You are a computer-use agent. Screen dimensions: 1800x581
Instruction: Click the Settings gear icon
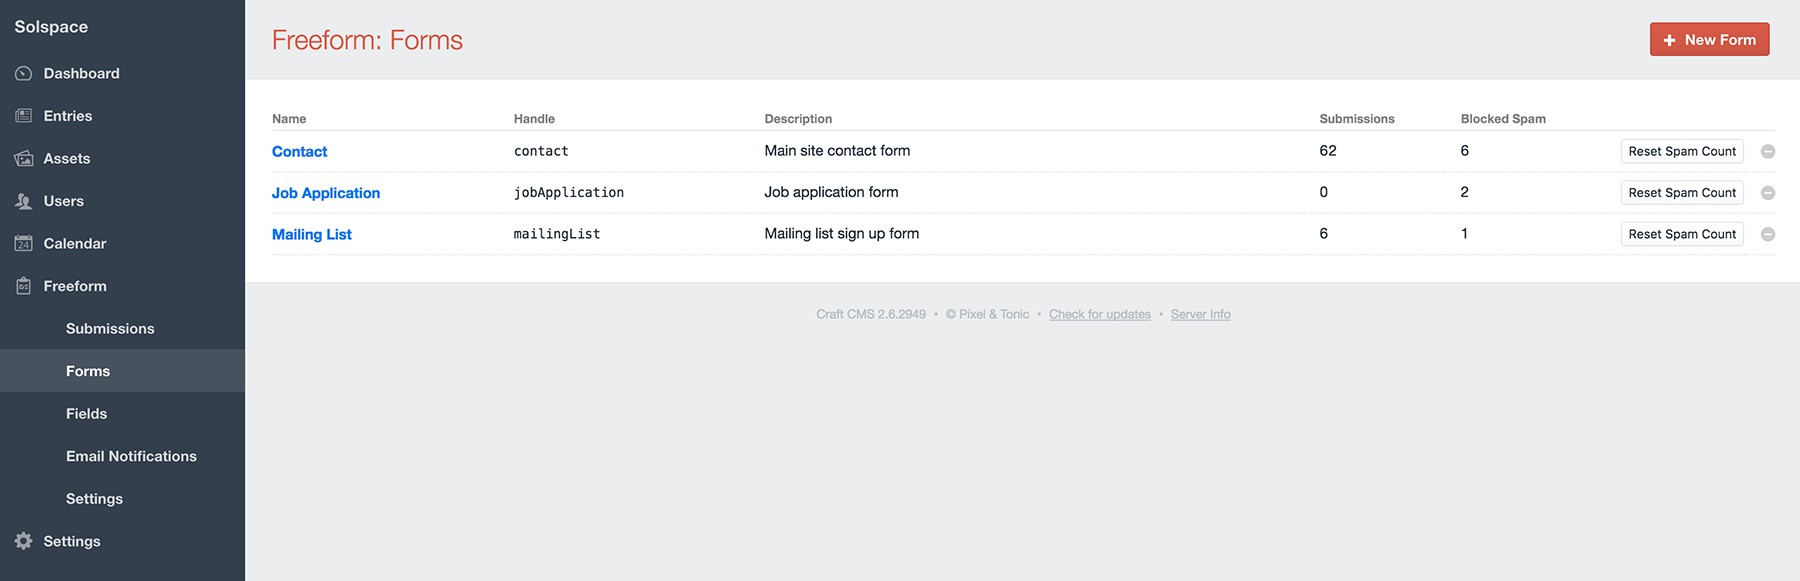point(24,541)
